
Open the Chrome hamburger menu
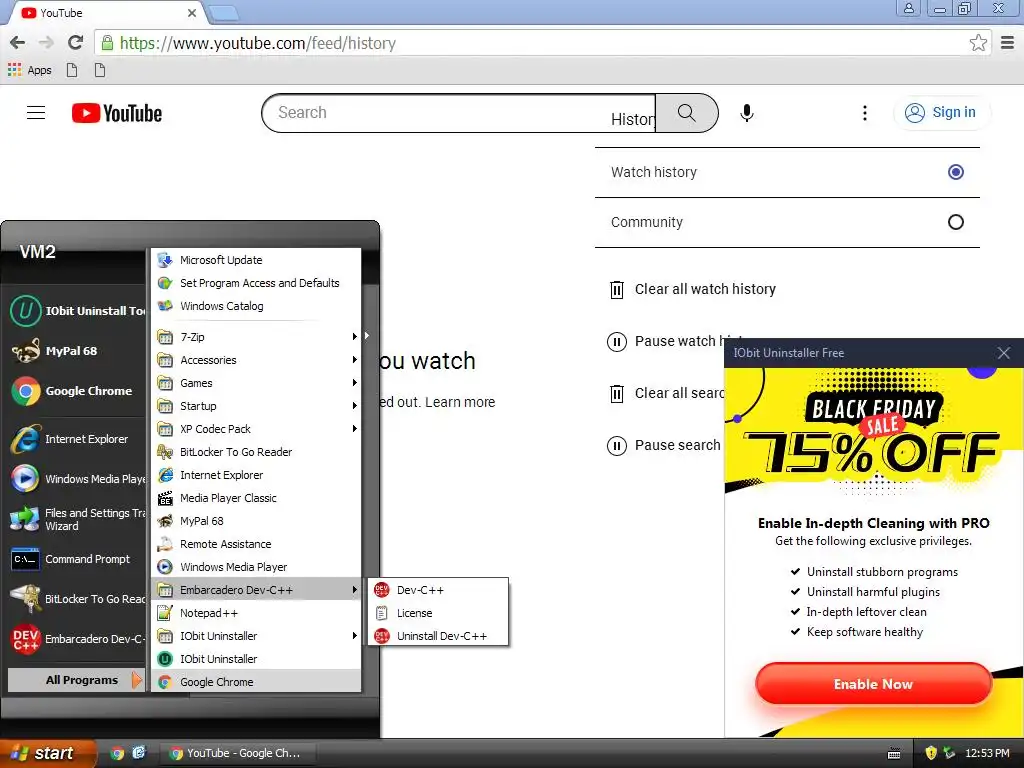[1008, 43]
